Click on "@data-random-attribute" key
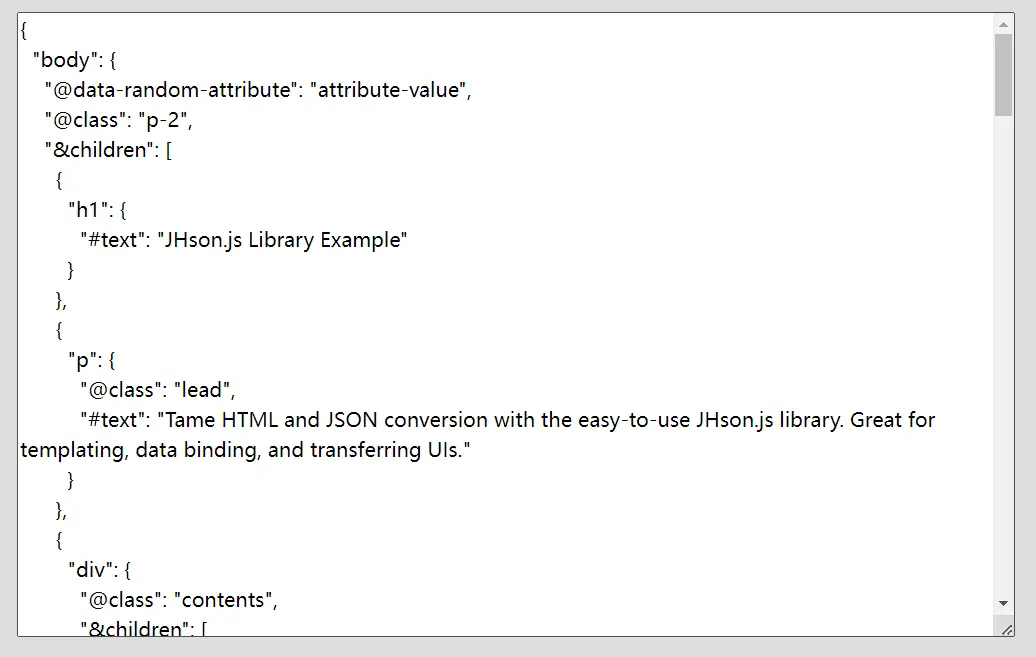This screenshot has height=657, width=1036. (173, 90)
